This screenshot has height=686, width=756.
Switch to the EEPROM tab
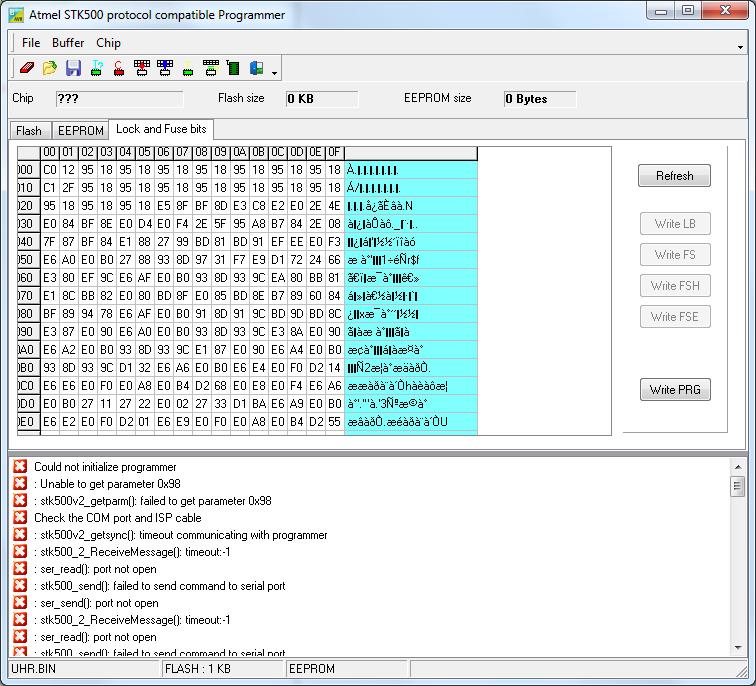[81, 131]
